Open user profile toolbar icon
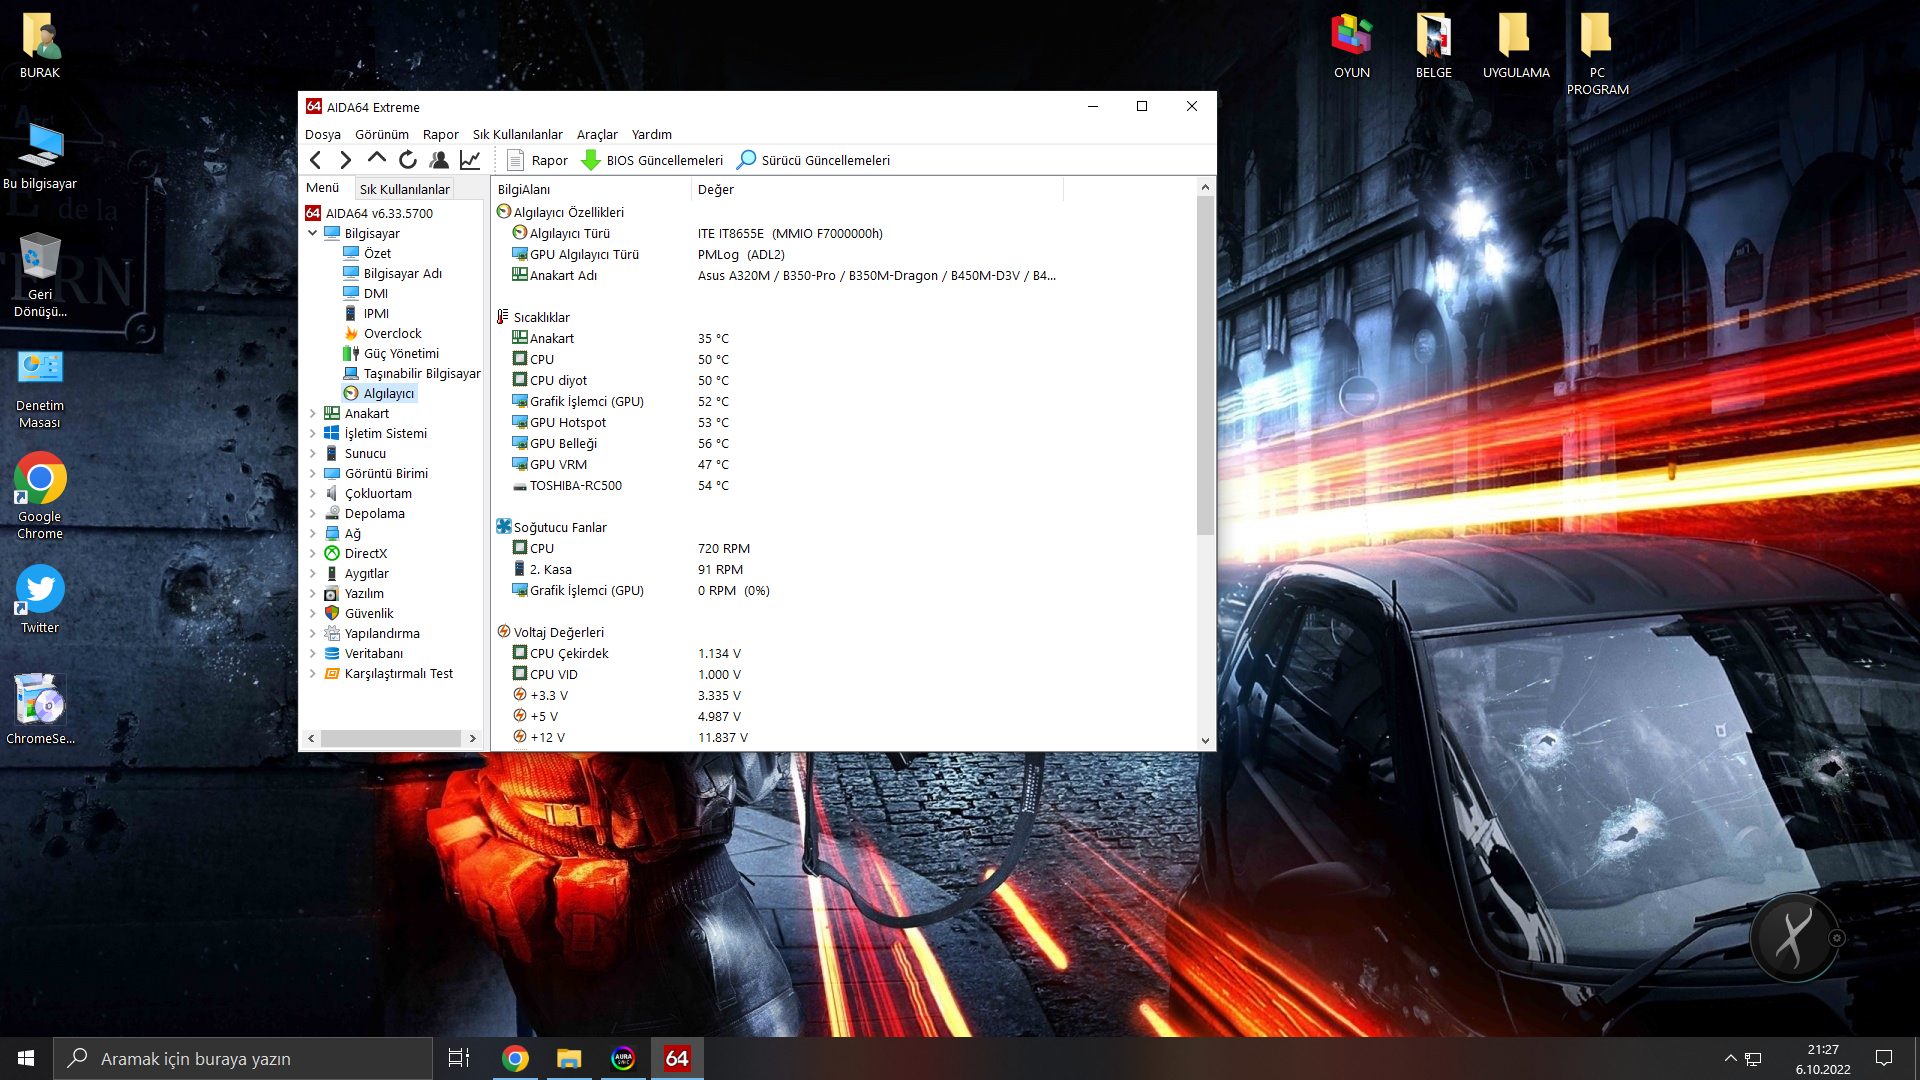The width and height of the screenshot is (1920, 1080). click(438, 160)
